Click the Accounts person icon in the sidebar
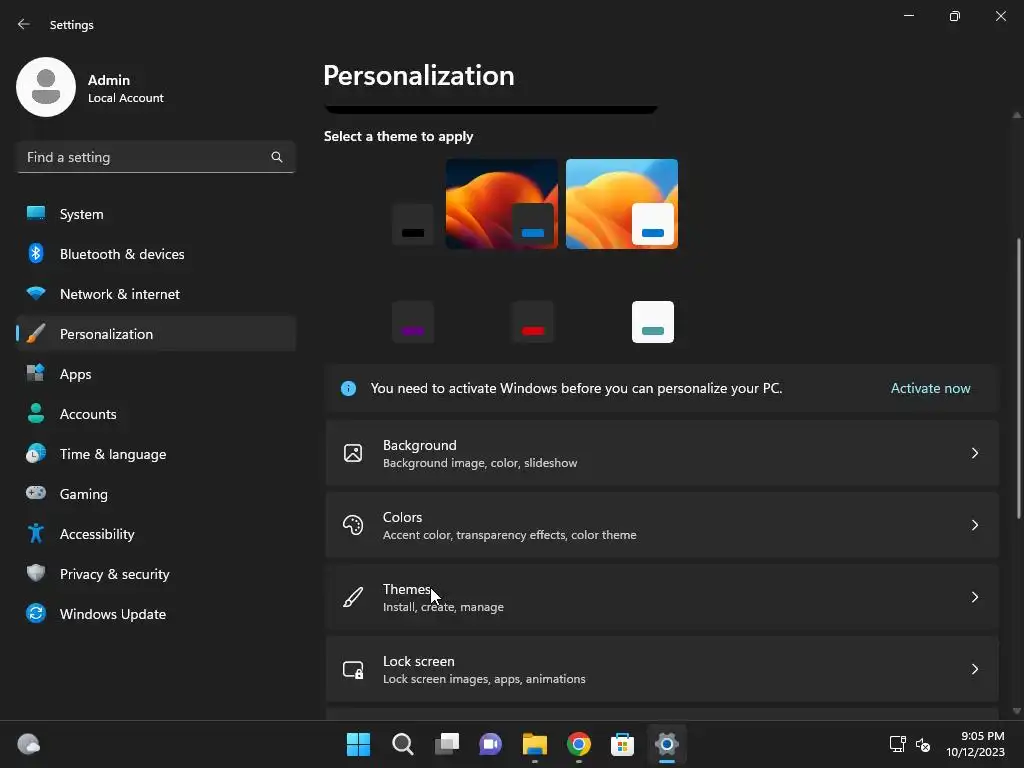The image size is (1024, 768). tap(36, 413)
